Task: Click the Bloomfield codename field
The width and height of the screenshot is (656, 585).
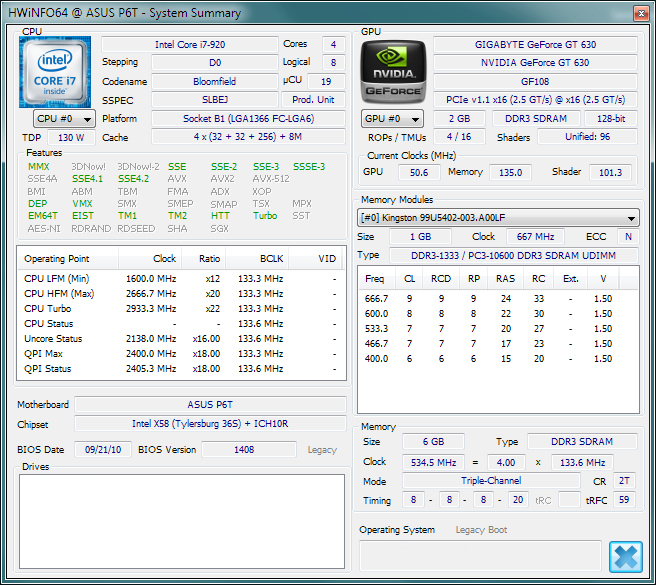Action: point(215,82)
